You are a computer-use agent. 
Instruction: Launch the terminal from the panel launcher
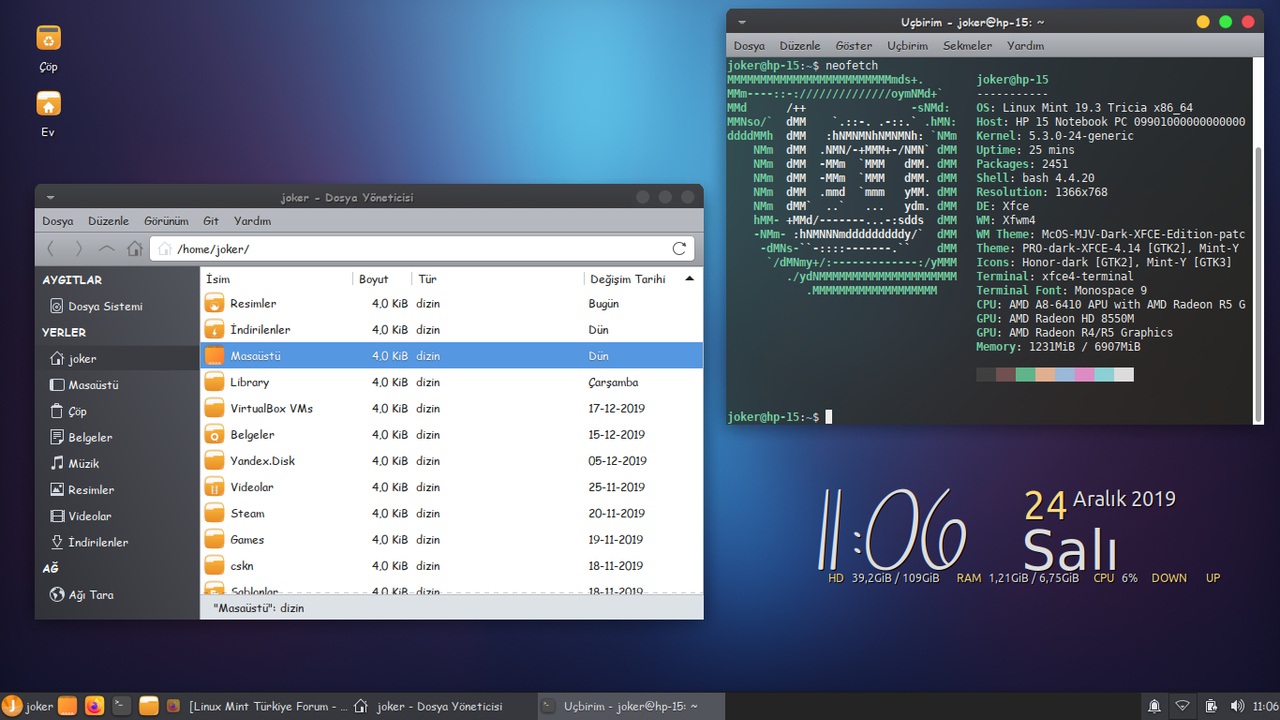(121, 706)
